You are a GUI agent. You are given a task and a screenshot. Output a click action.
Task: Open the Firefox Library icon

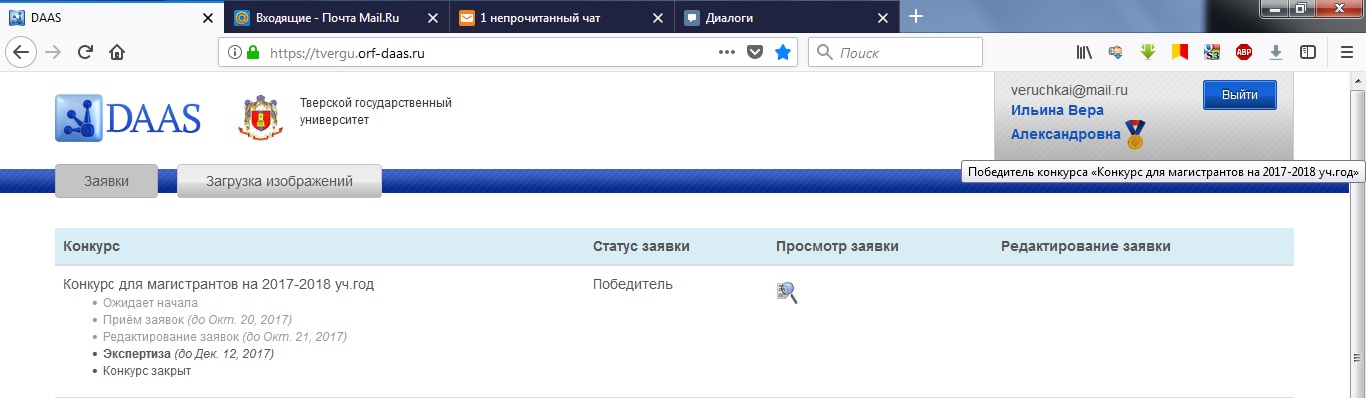(1084, 53)
